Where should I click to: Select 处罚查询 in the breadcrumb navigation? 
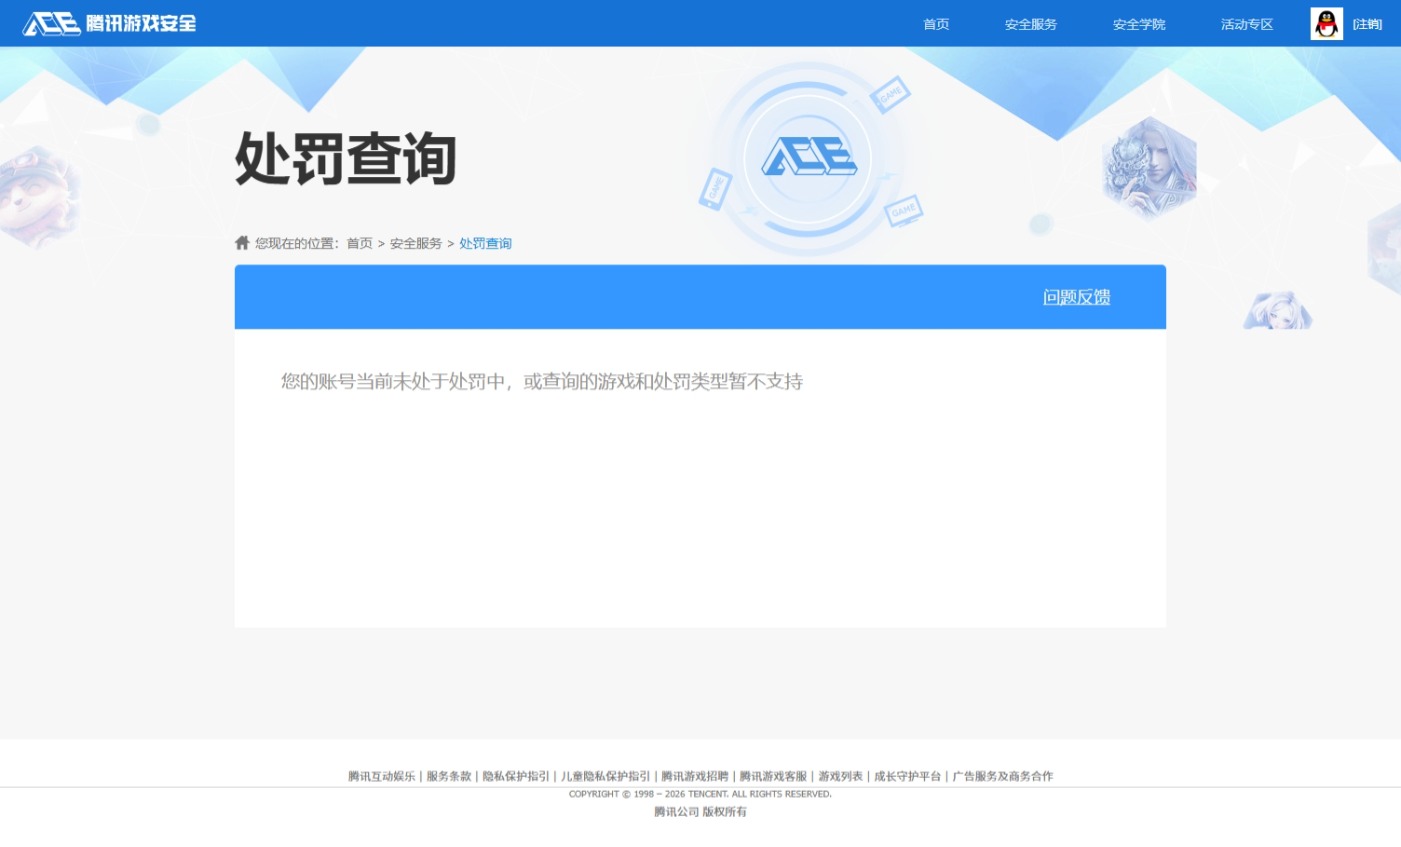485,242
